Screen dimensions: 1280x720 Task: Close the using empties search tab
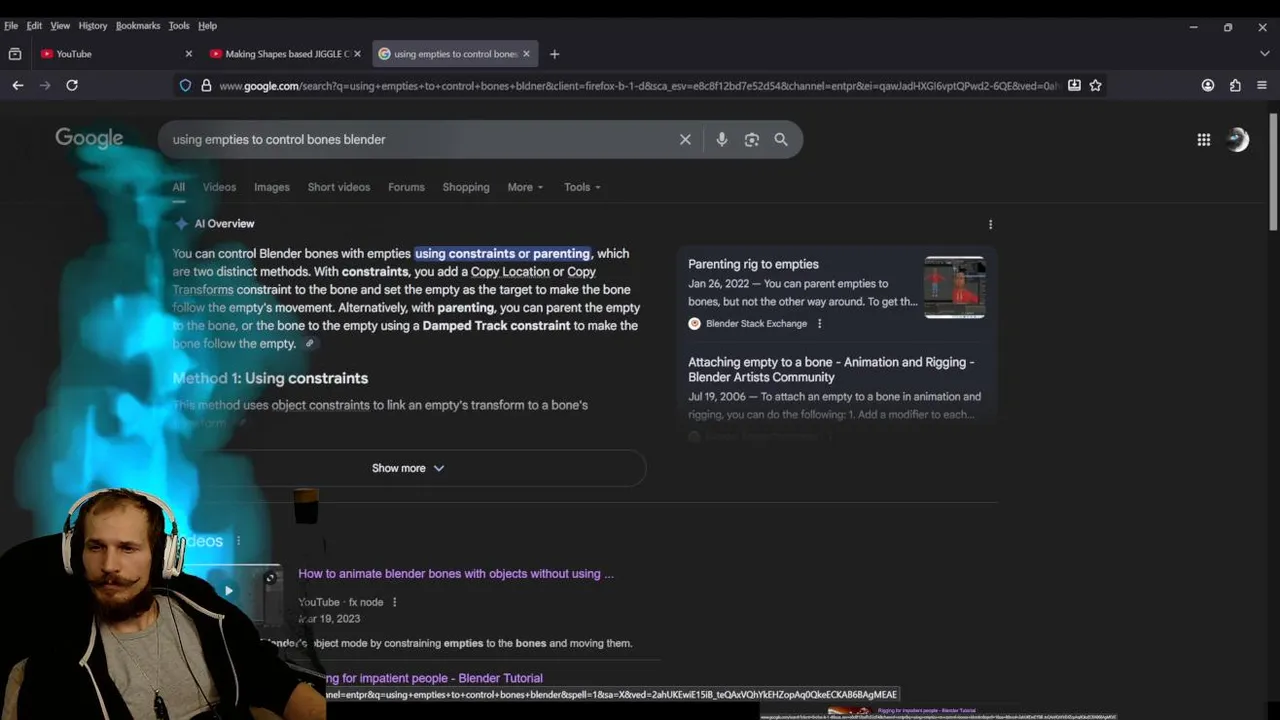[526, 54]
